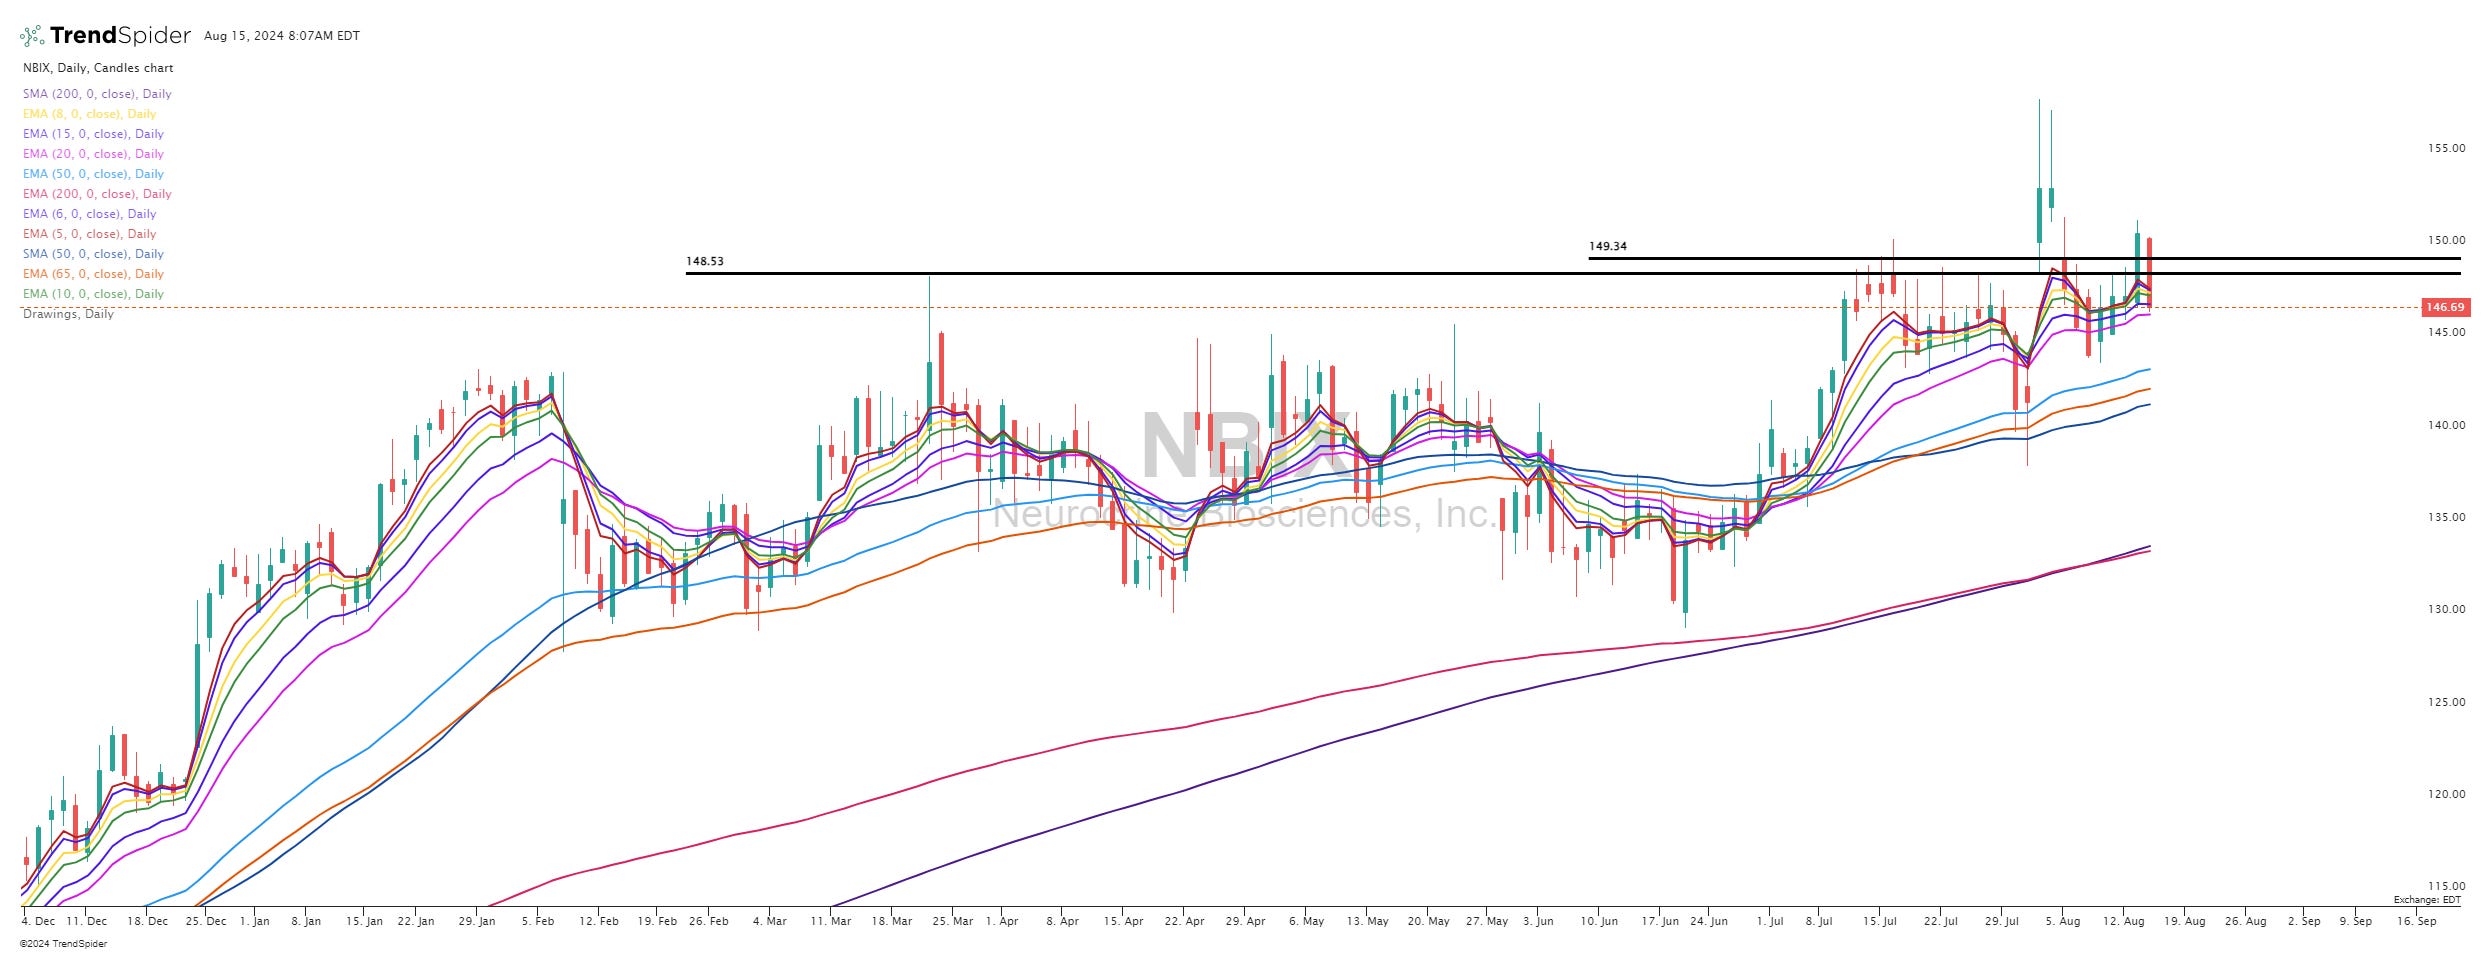The width and height of the screenshot is (2491, 953).
Task: Click the EMA (15, 0, close) legend entry
Action: coord(93,134)
